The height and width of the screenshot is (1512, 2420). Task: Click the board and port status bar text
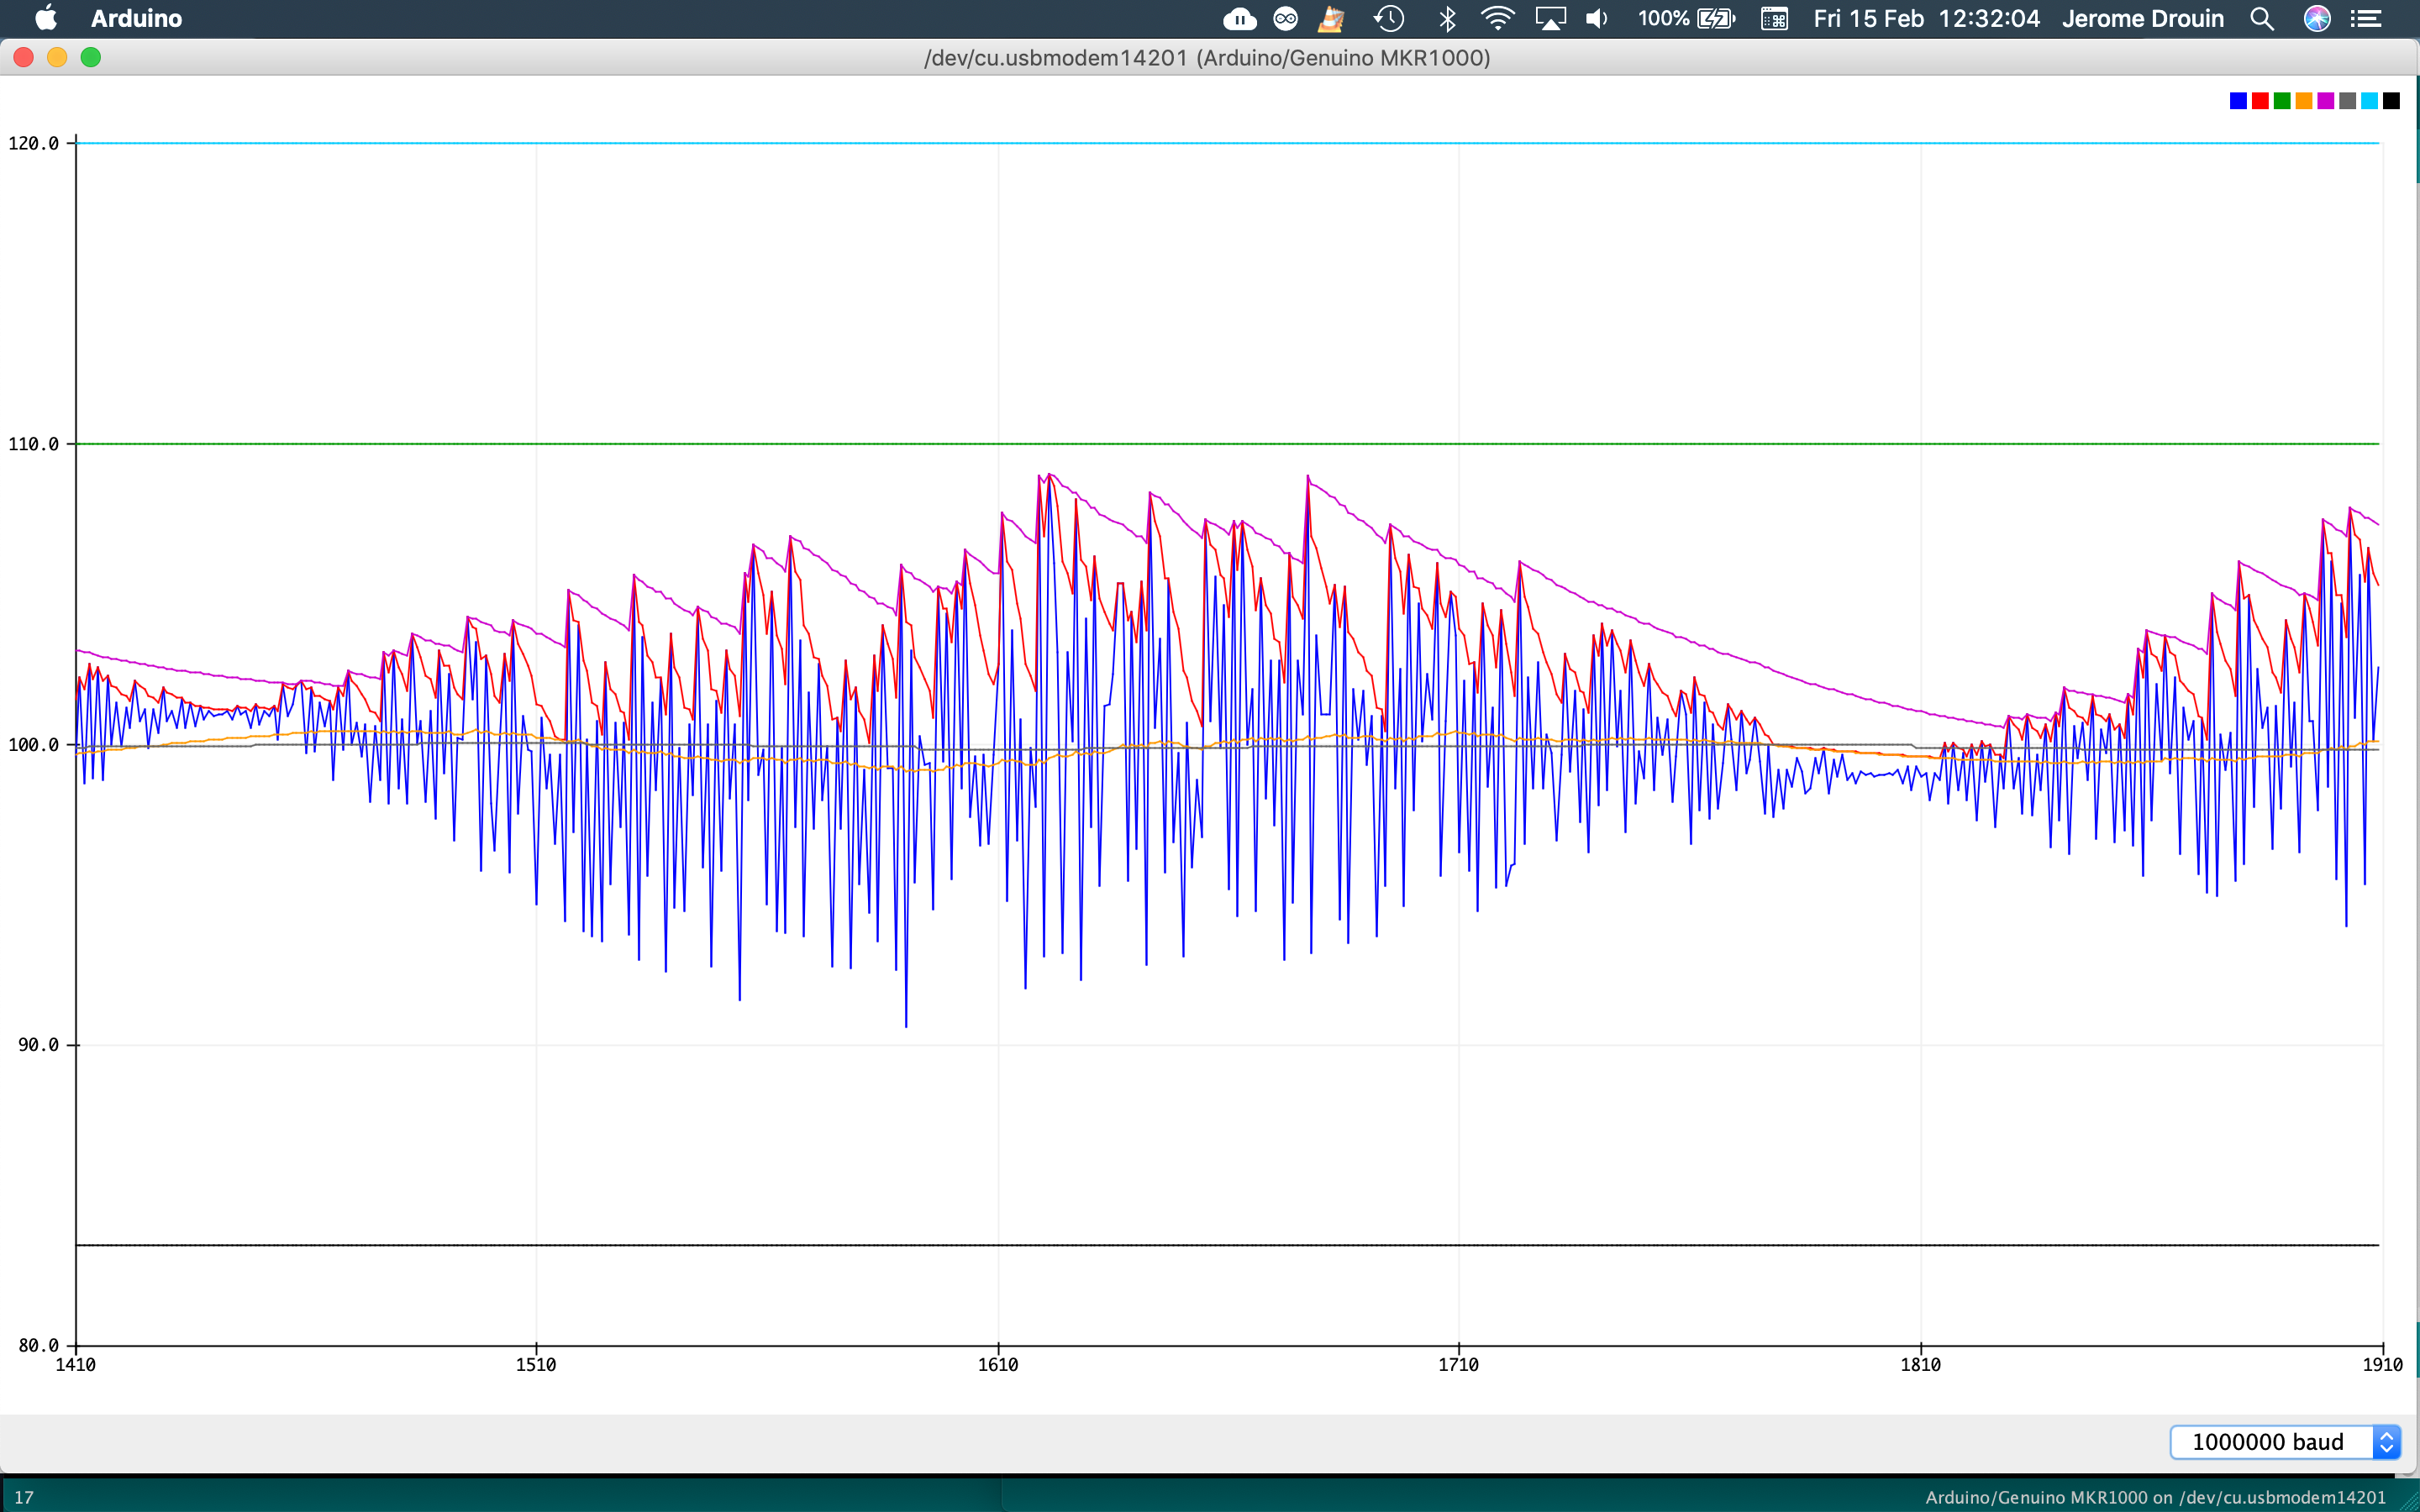click(2156, 1497)
